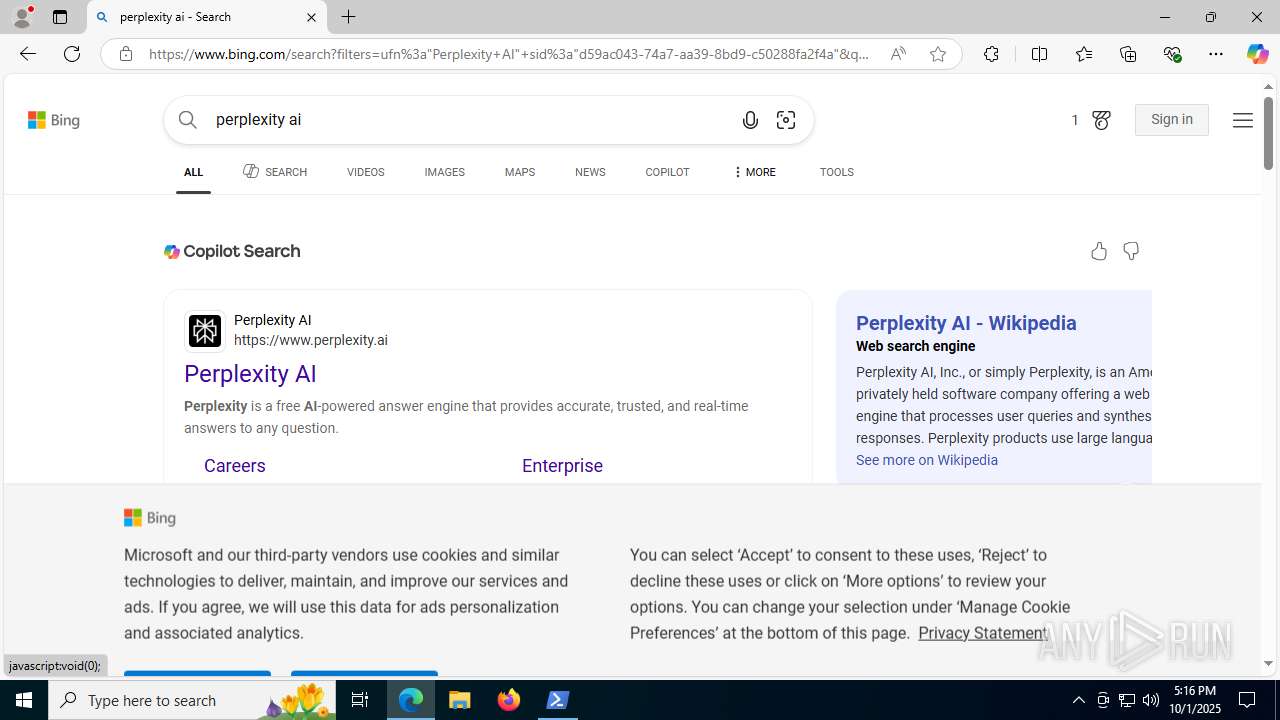This screenshot has height=720, width=1280.
Task: Open the Windows Start menu
Action: pos(24,700)
